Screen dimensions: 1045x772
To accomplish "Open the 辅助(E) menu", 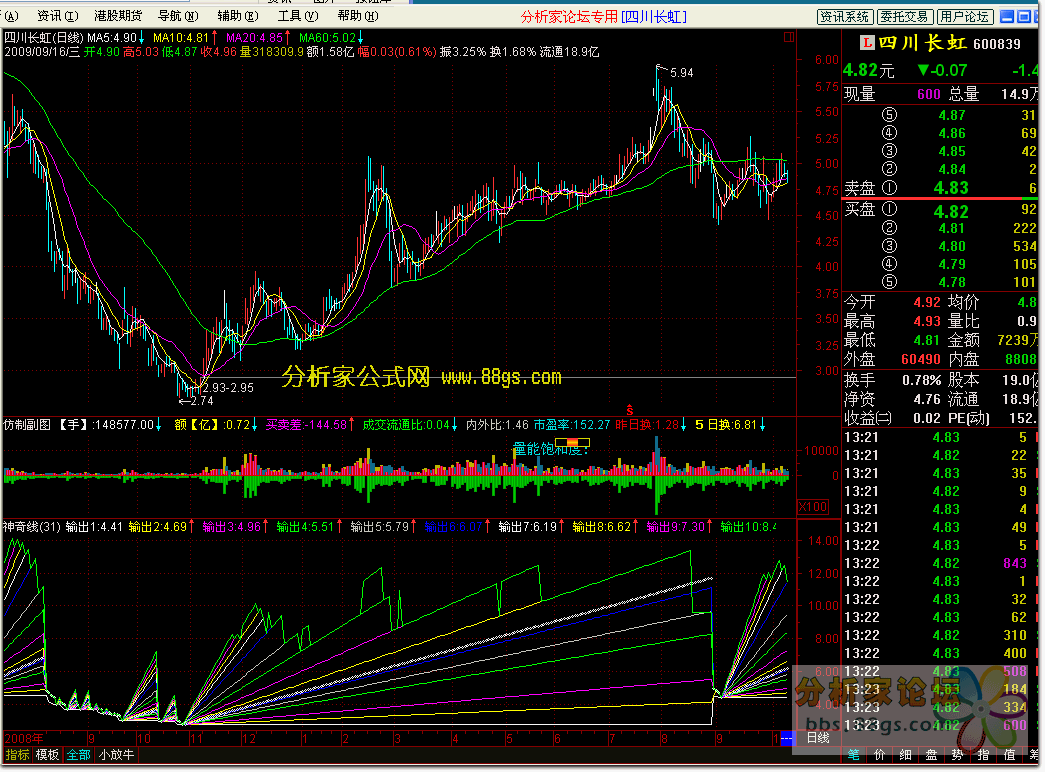I will tap(238, 16).
